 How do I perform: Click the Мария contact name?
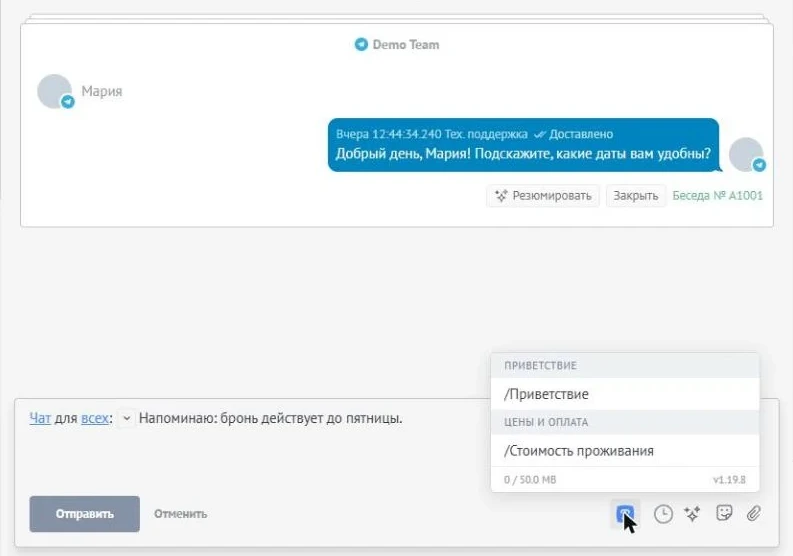pyautogui.click(x=102, y=92)
